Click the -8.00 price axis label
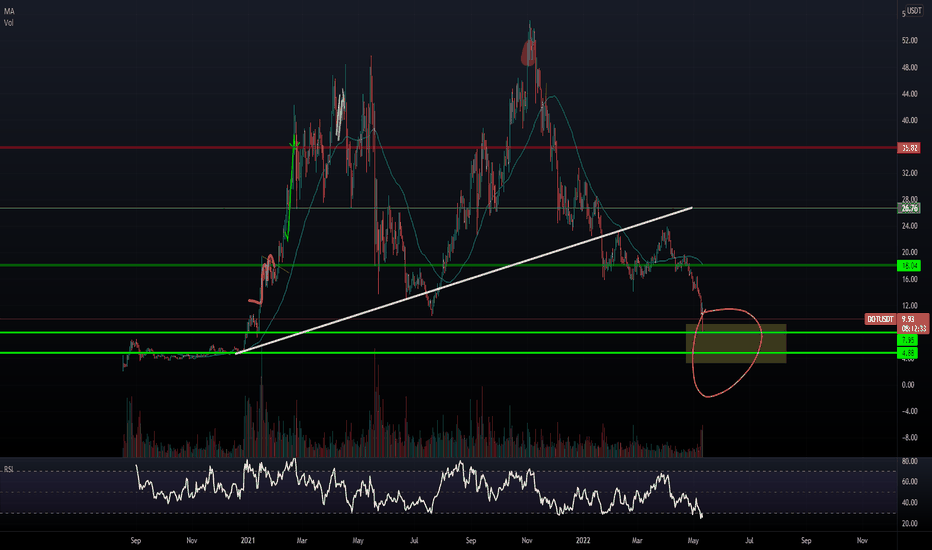 [909, 438]
